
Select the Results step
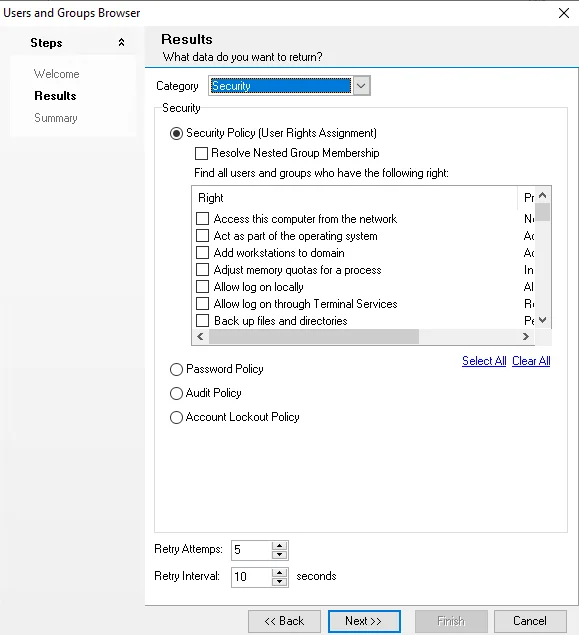coord(55,96)
